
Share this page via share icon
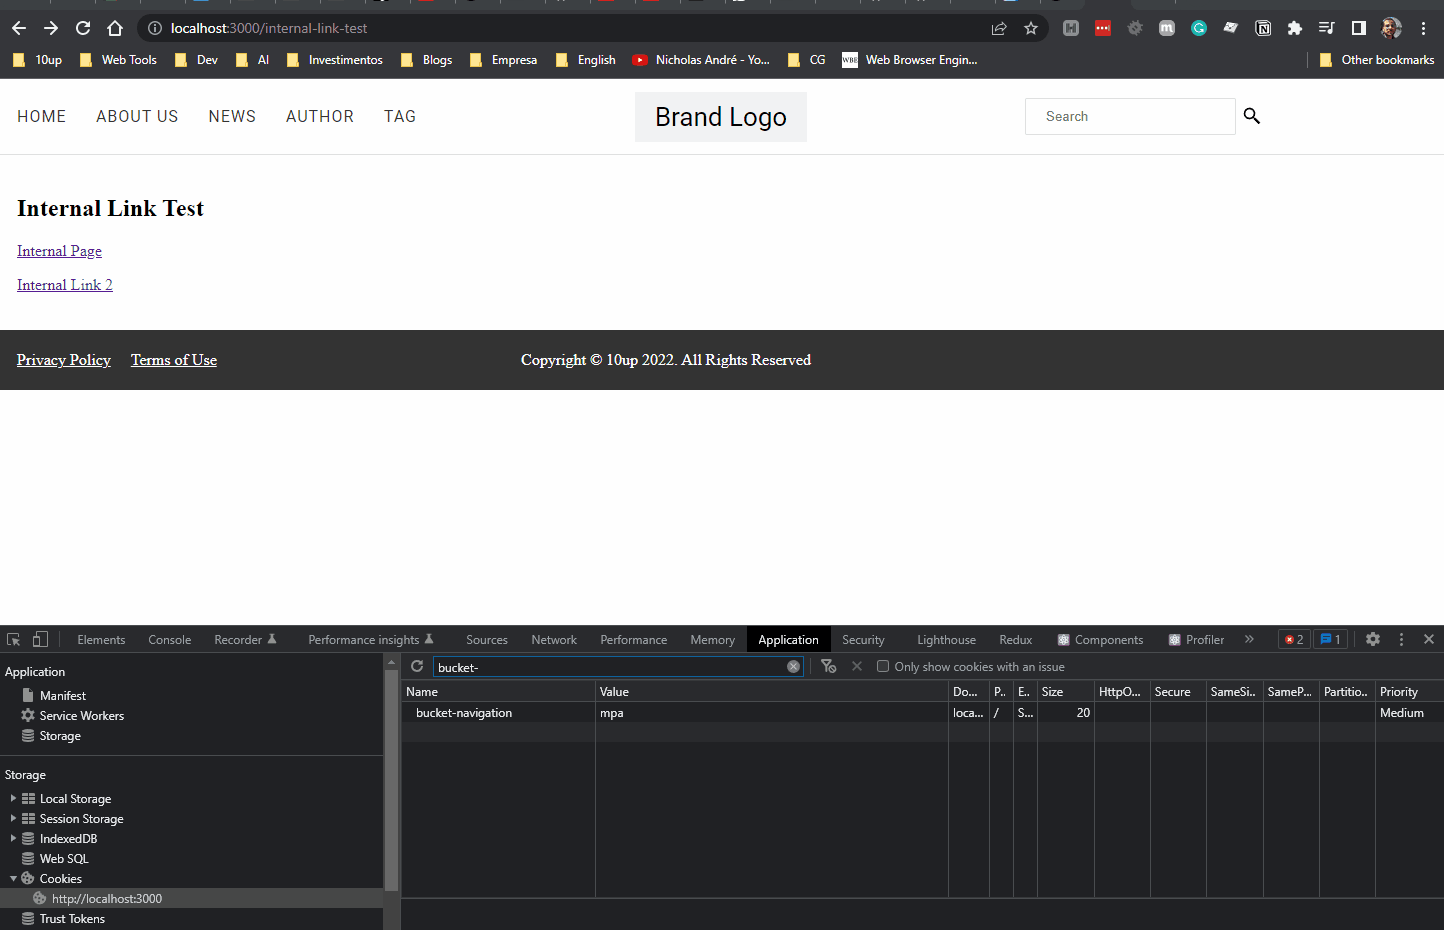999,28
